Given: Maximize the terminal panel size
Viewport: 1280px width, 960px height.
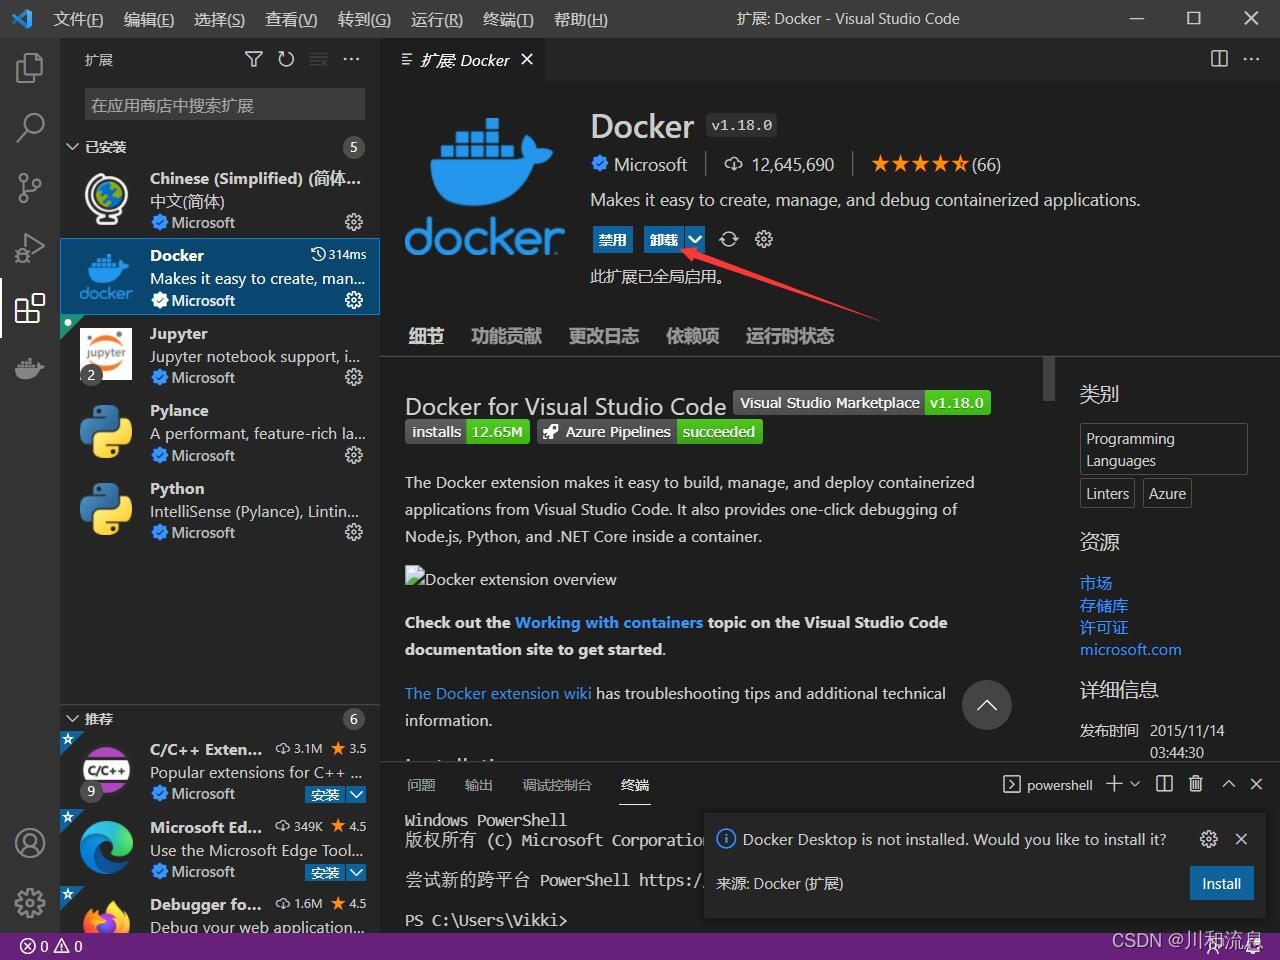Looking at the screenshot, I should [1229, 784].
